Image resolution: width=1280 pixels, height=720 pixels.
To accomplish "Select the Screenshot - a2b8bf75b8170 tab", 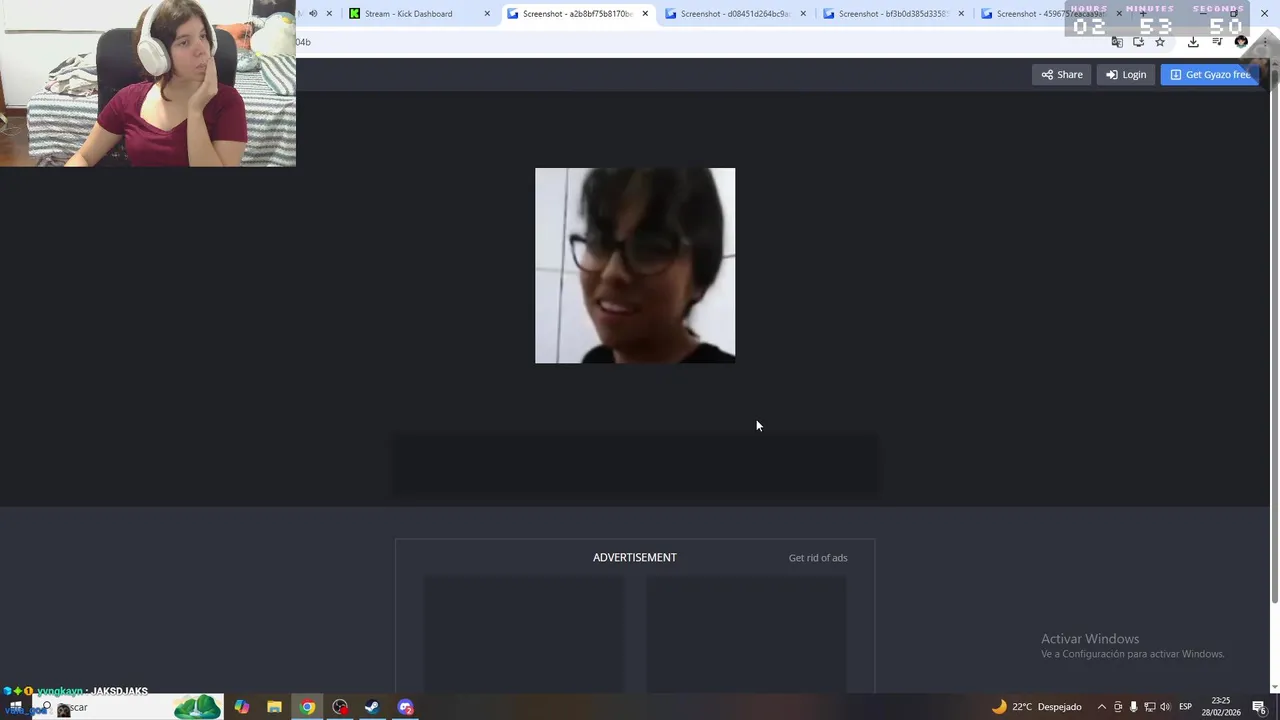I will click(576, 14).
